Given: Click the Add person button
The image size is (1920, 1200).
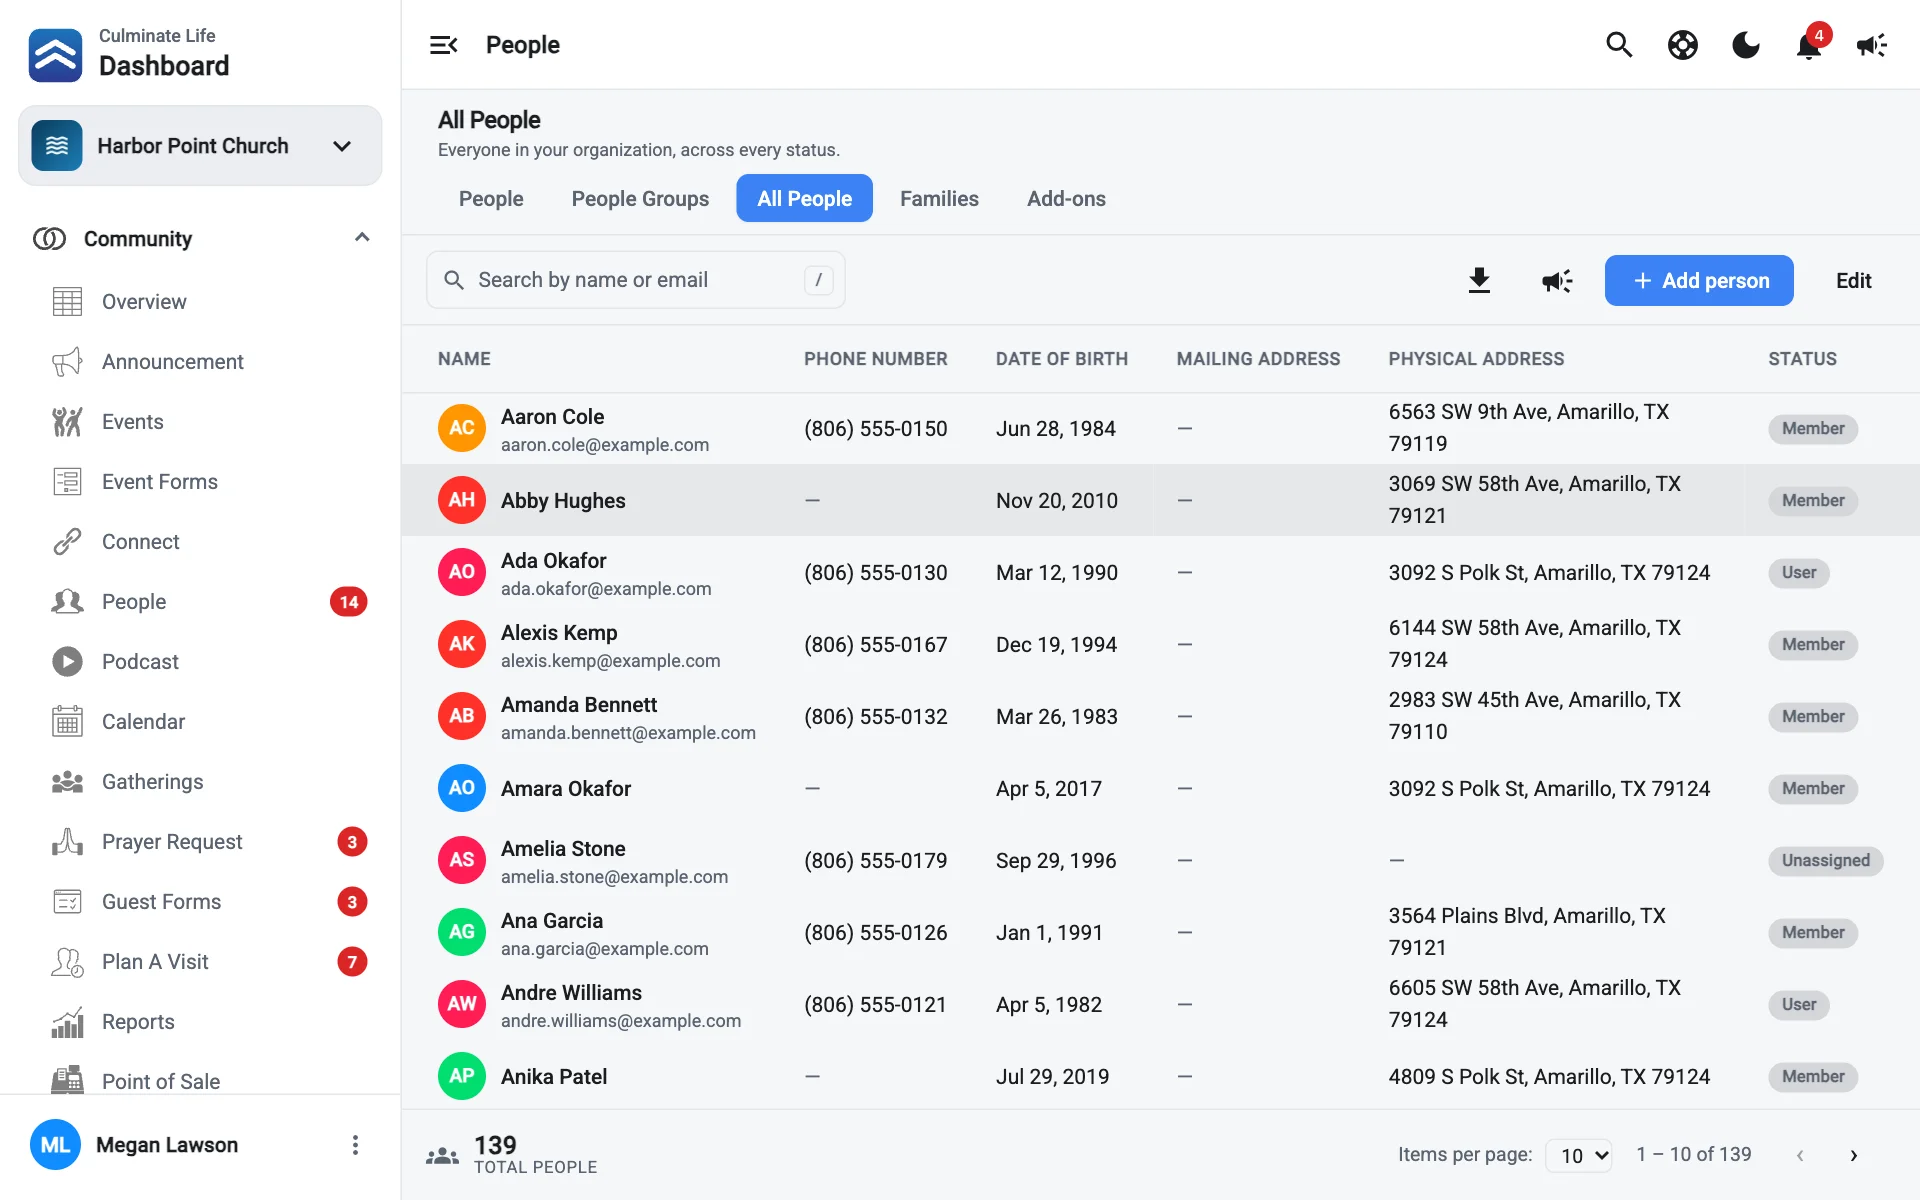Looking at the screenshot, I should click(x=1699, y=281).
